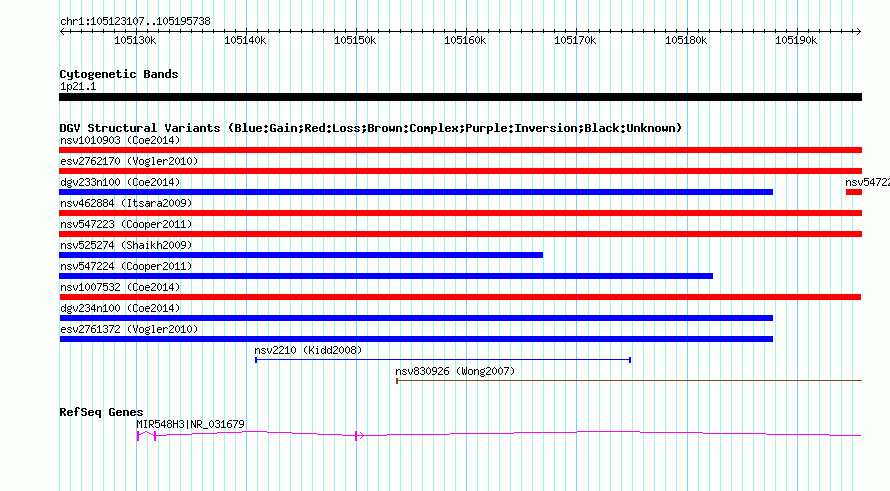
Task: Select the red nsv1007532 loss bar
Action: pos(460,297)
